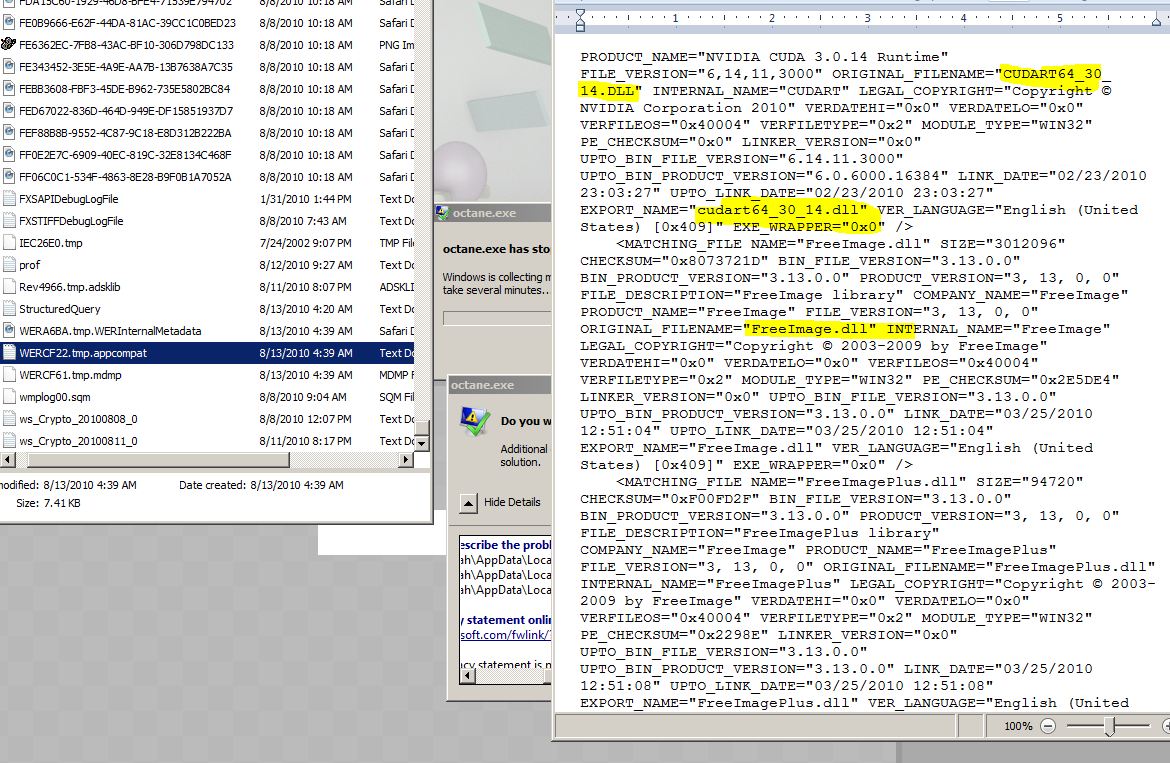Collapse details with Hide Details arrow
Image resolution: width=1170 pixels, height=763 pixels.
tap(468, 503)
